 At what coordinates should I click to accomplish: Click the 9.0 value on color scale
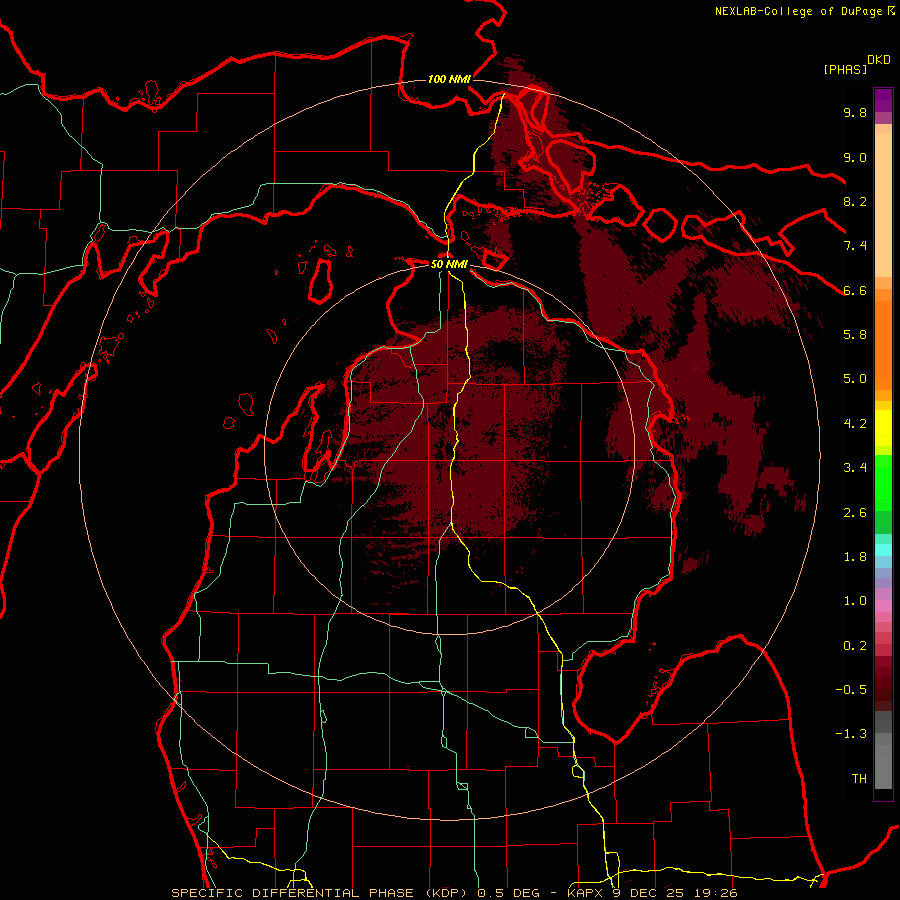(x=855, y=157)
